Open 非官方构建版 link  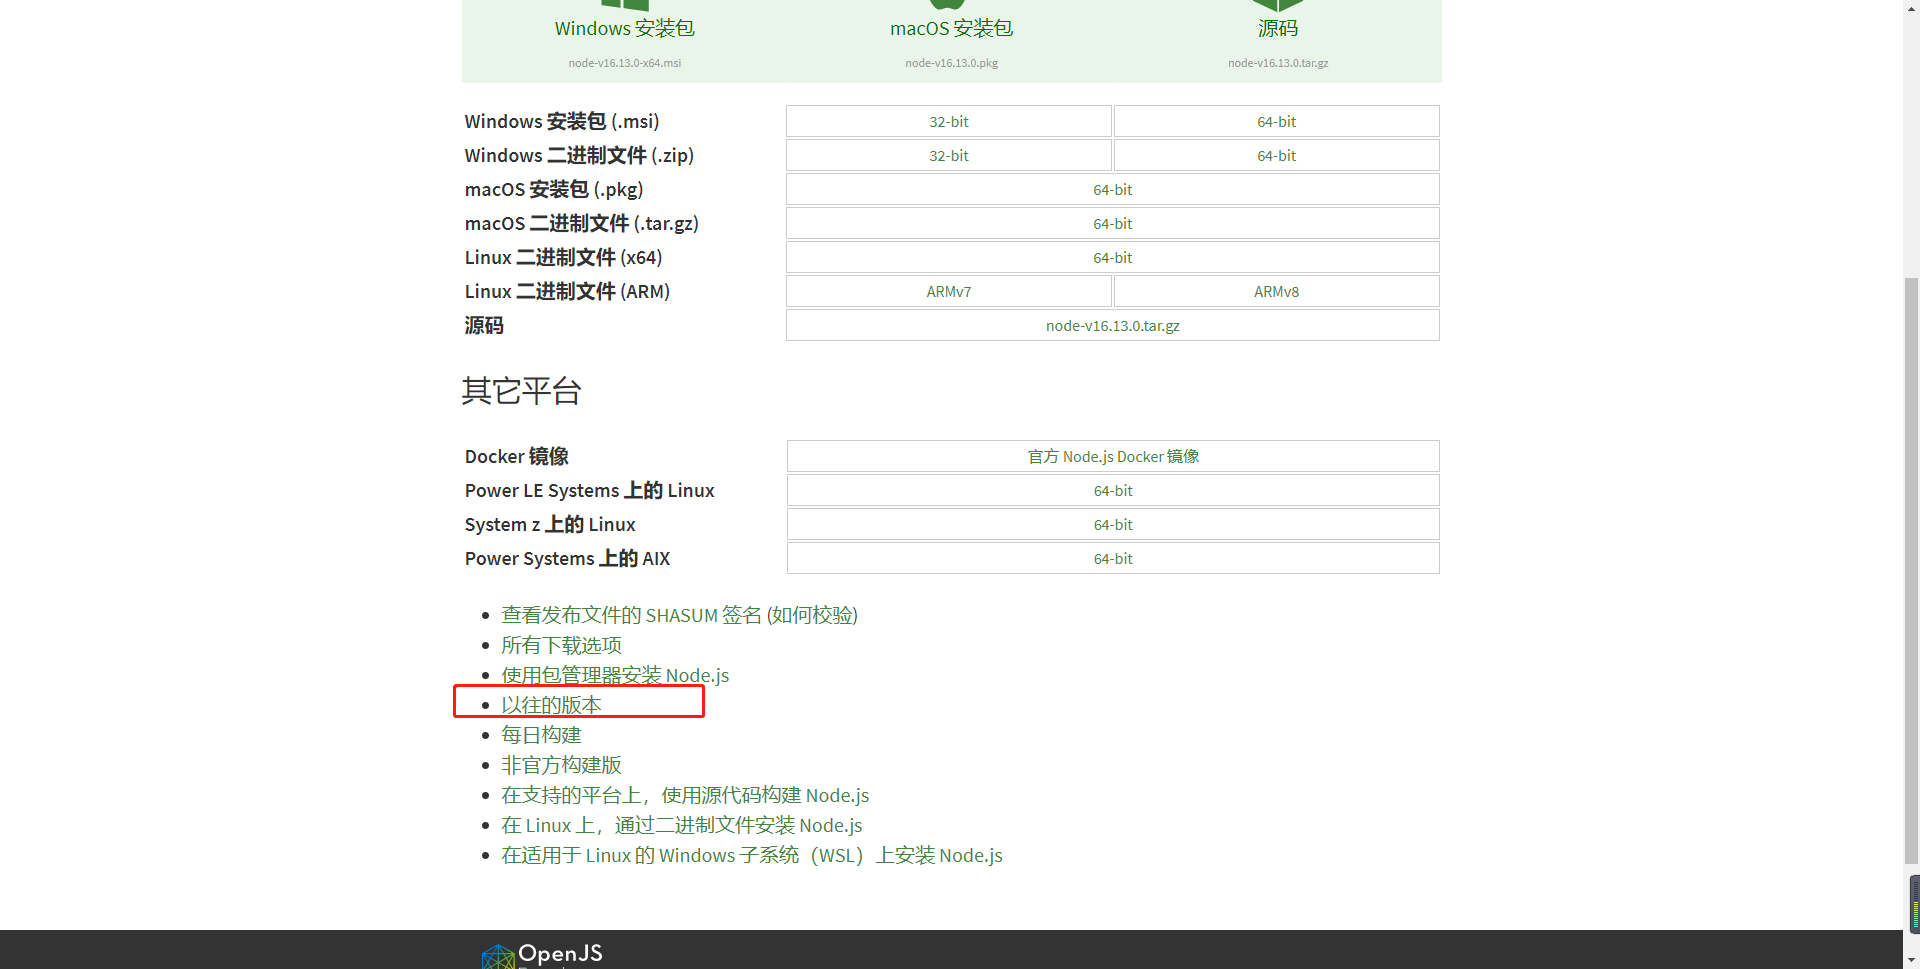pyautogui.click(x=561, y=765)
